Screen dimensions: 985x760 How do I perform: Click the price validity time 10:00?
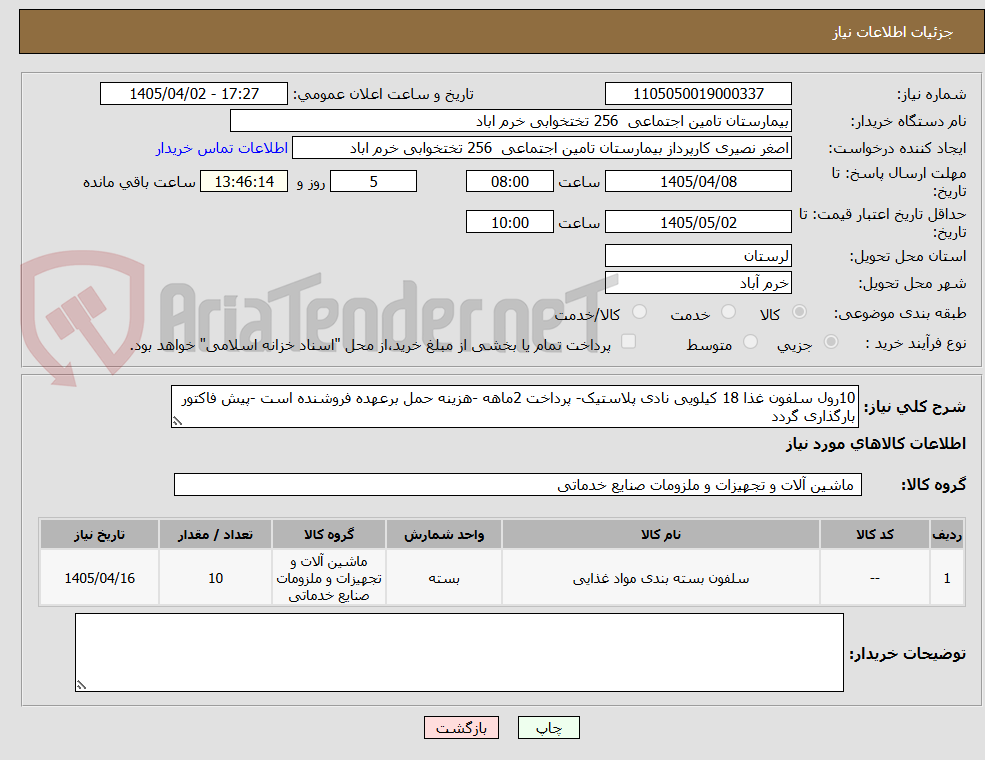[509, 222]
